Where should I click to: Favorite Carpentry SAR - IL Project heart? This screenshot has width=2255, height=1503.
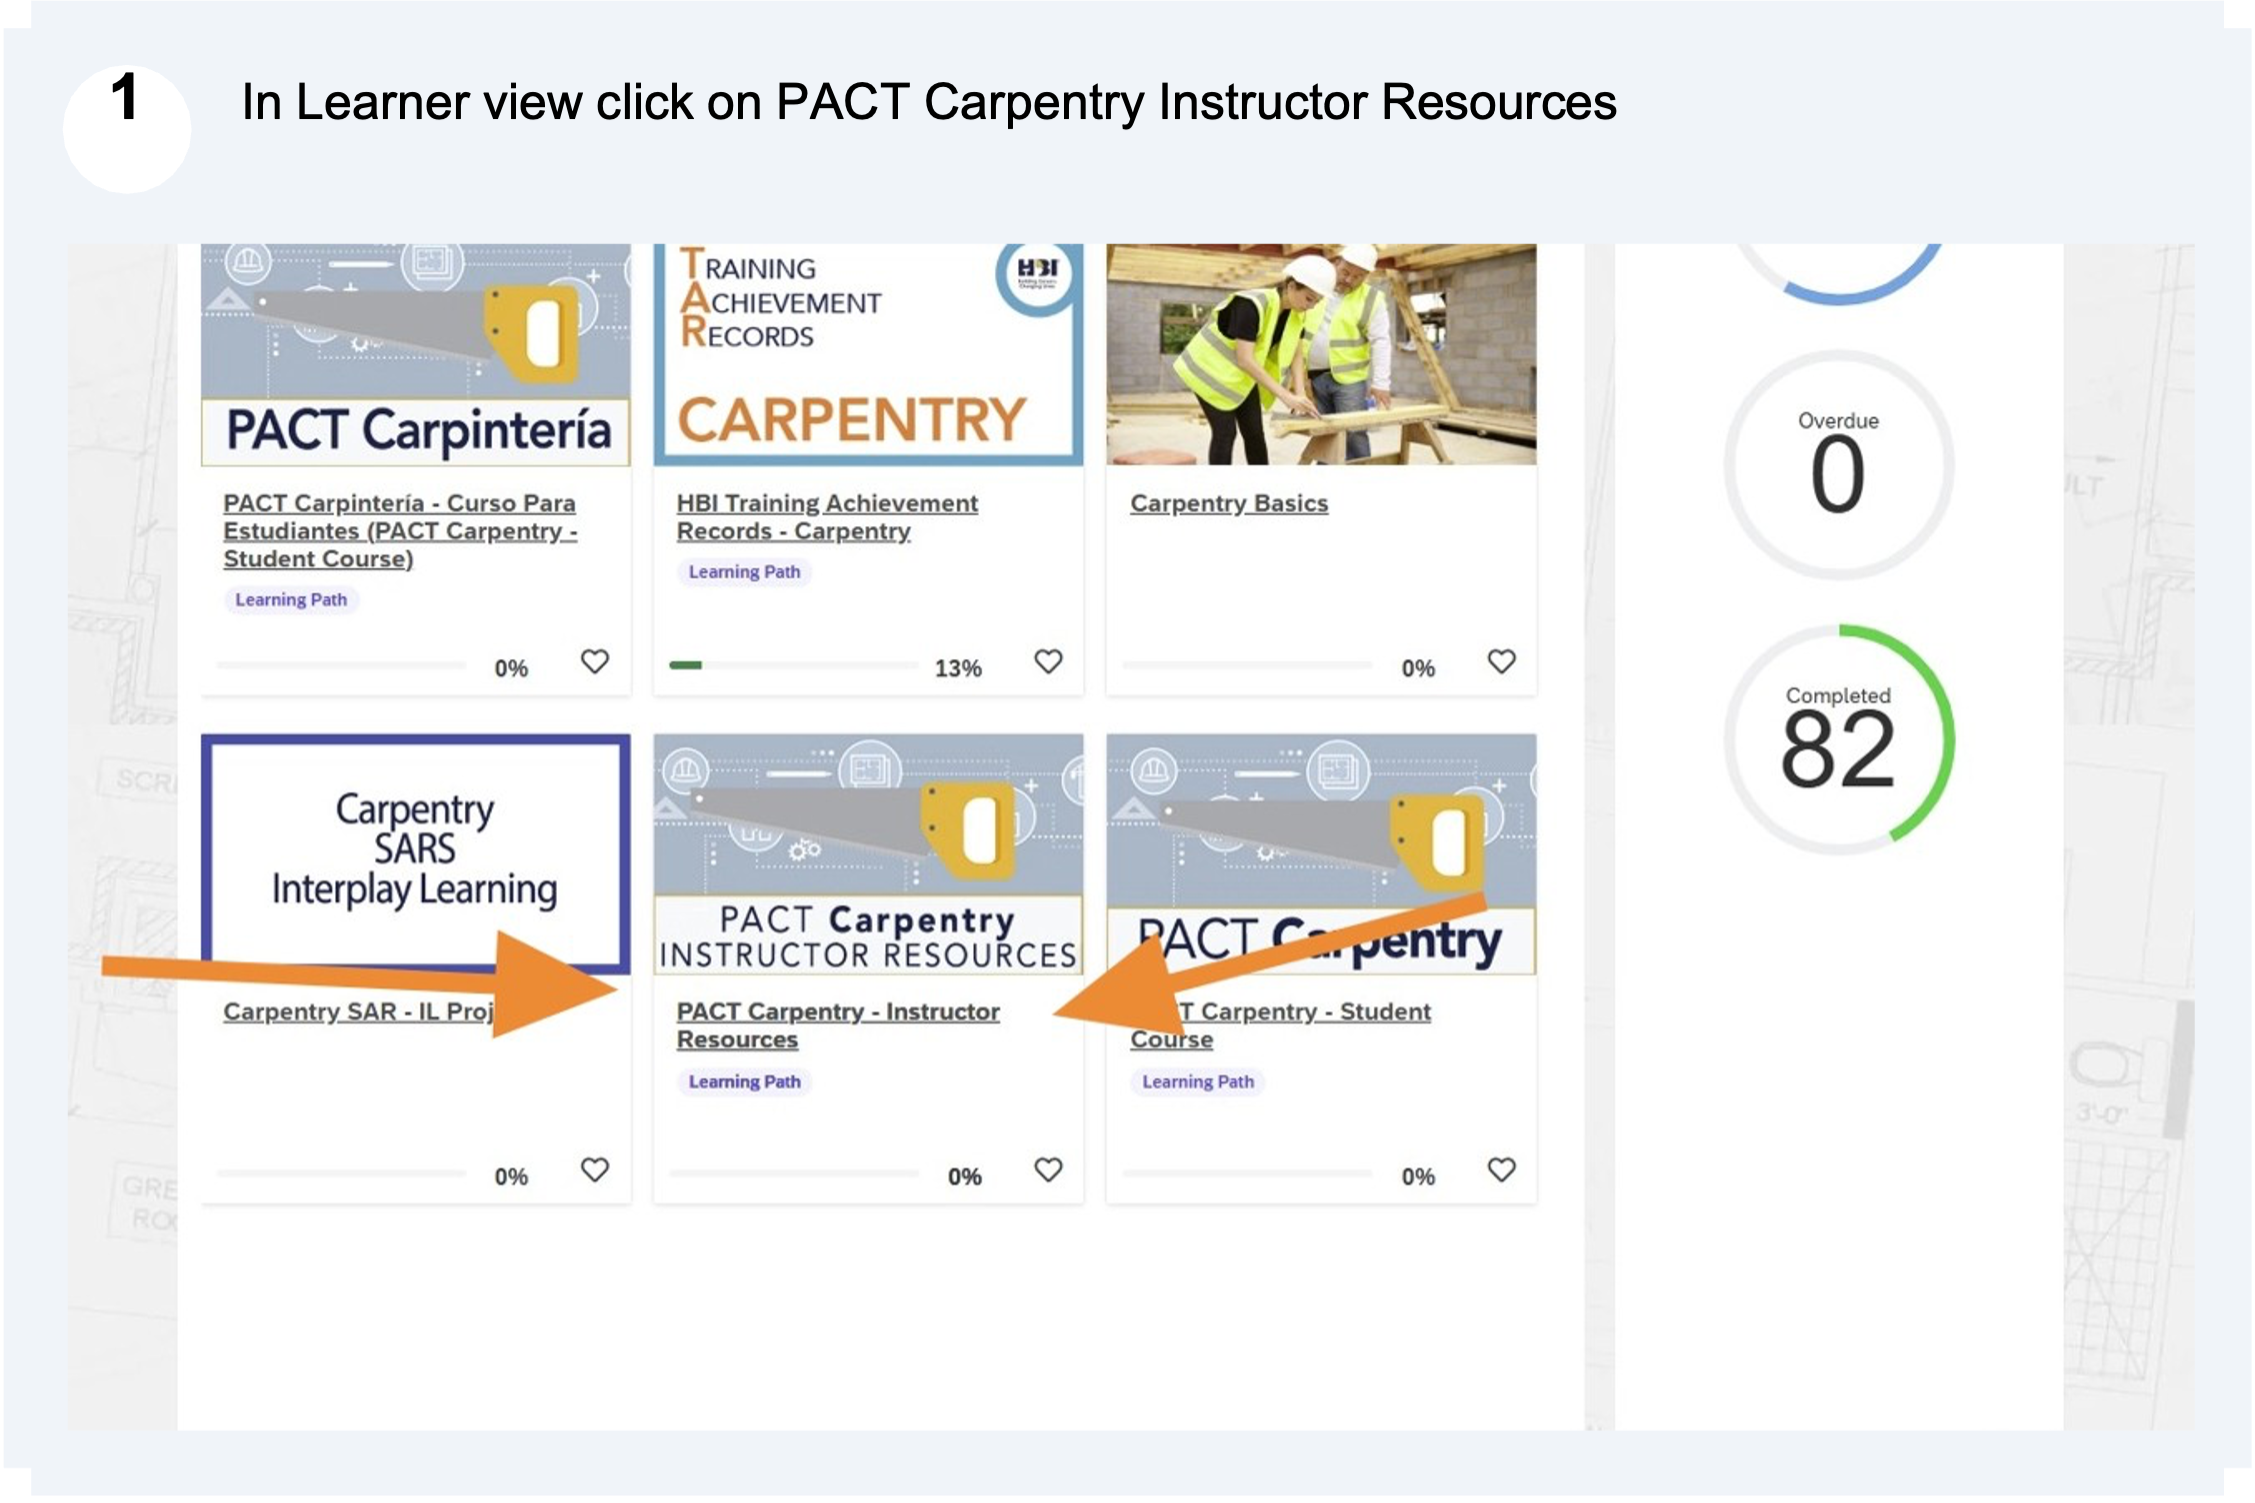click(x=594, y=1169)
